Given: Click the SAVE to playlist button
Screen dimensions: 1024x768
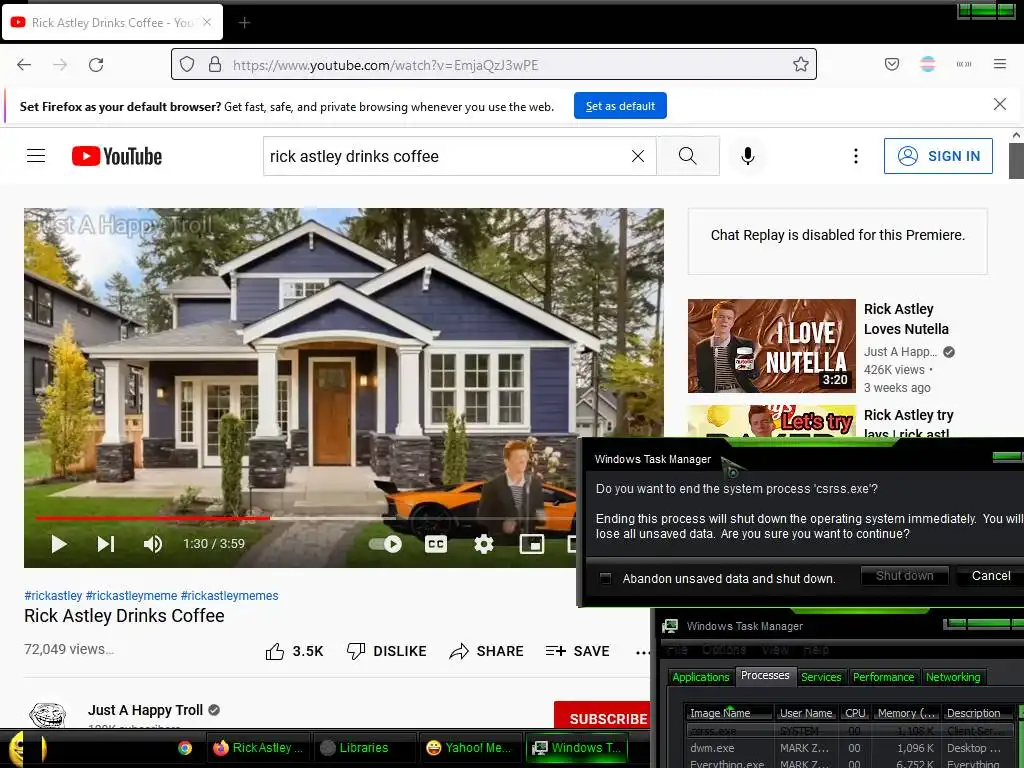Looking at the screenshot, I should [x=577, y=651].
